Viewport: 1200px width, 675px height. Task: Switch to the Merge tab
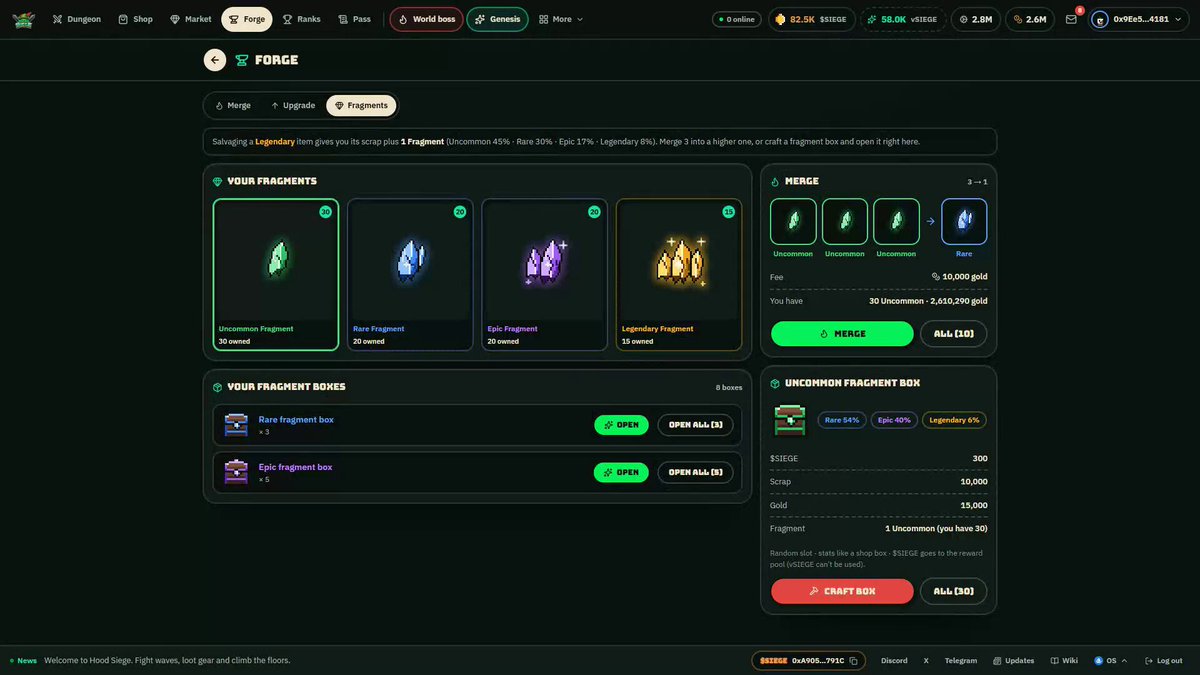coord(233,105)
